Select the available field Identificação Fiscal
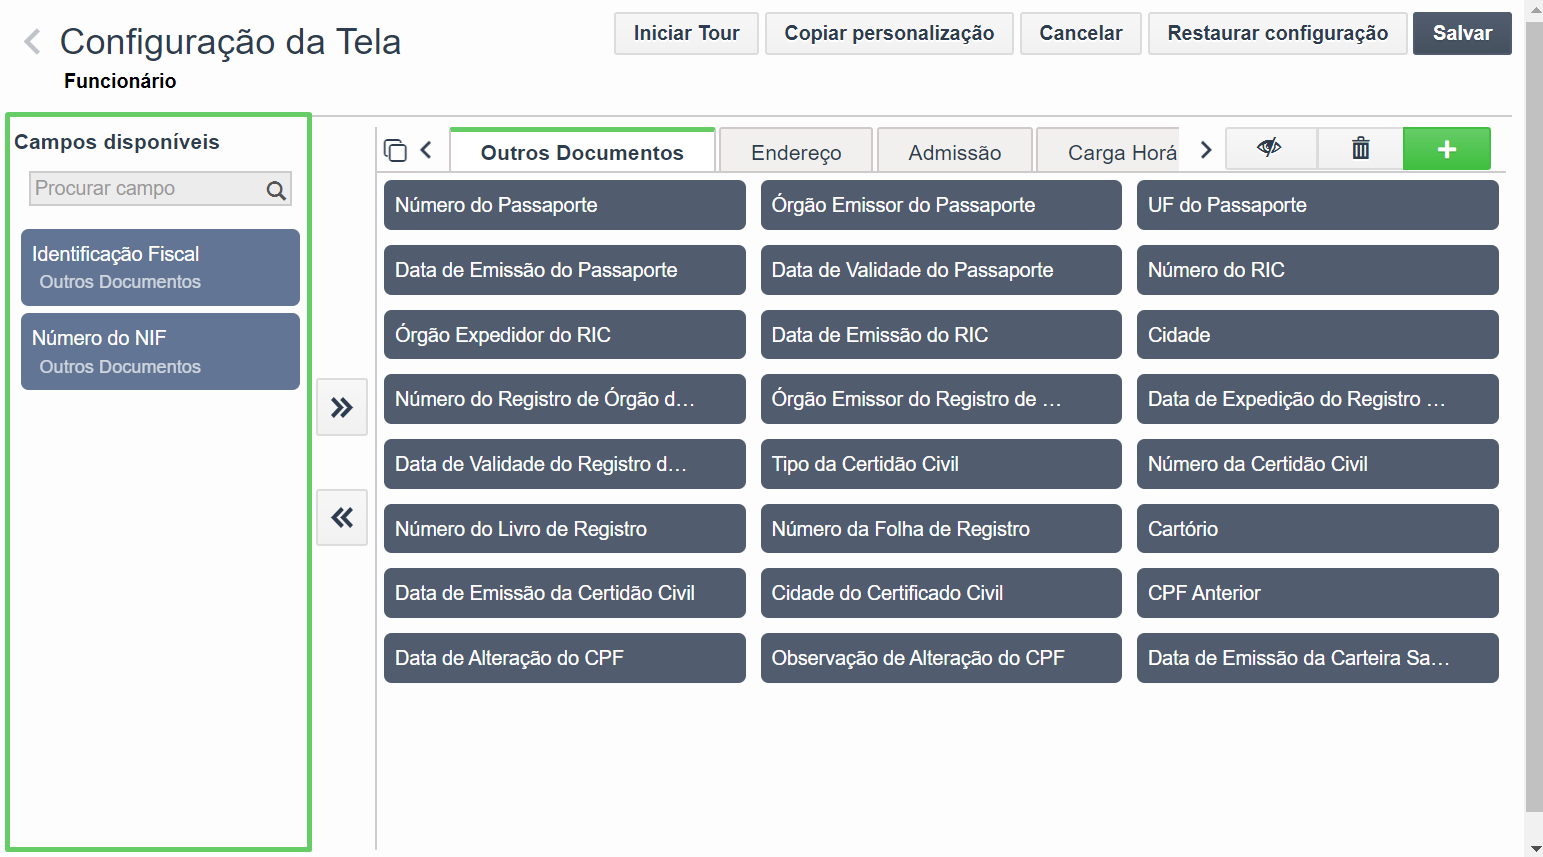This screenshot has height=857, width=1543. click(x=160, y=267)
